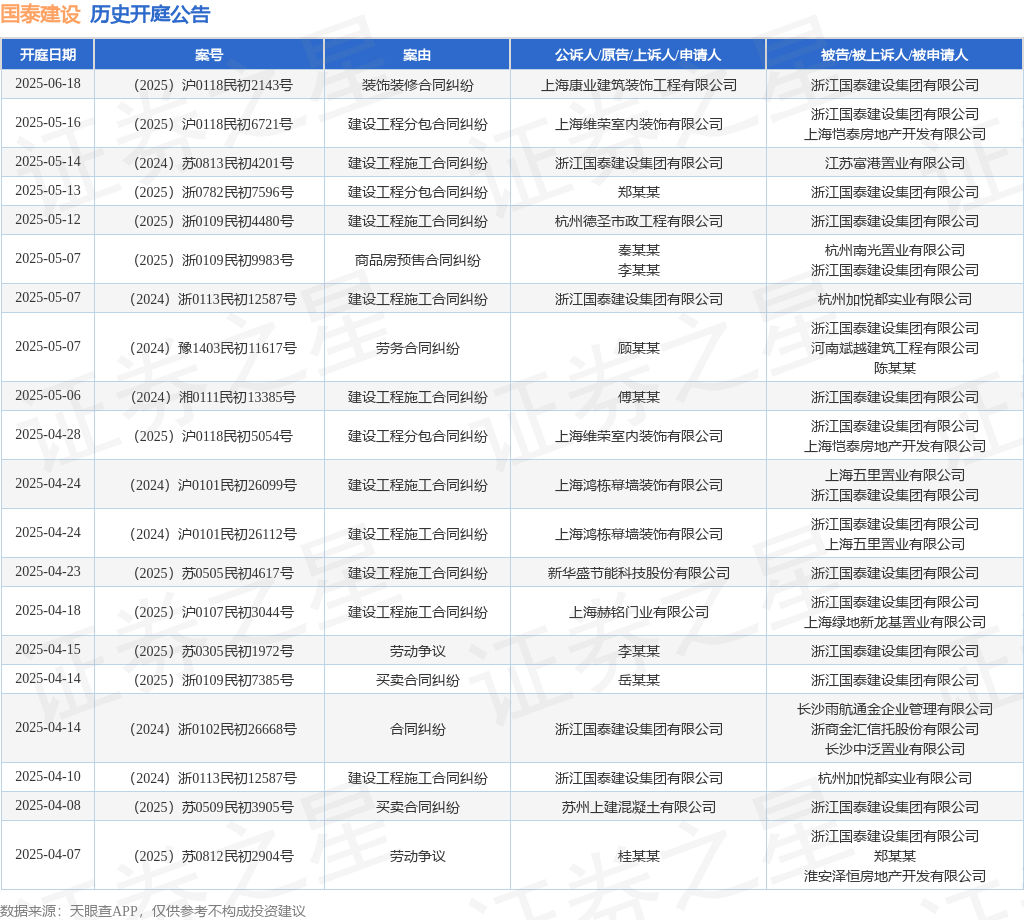Click plaintiff 上海赫铭门业有限公司

pyautogui.click(x=639, y=612)
